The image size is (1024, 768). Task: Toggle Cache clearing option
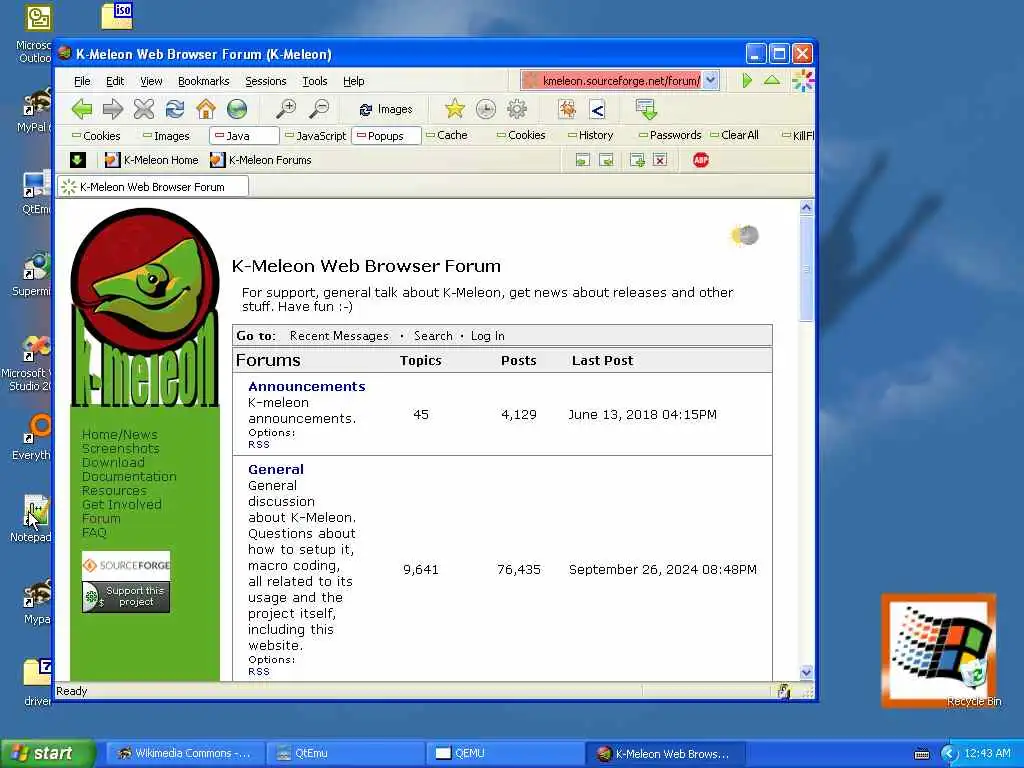pos(447,135)
